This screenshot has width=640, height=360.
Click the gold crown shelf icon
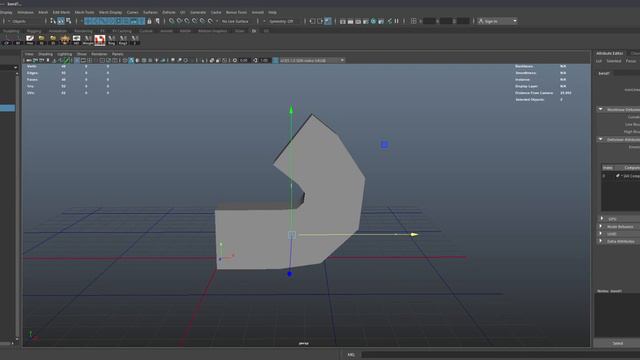65,40
